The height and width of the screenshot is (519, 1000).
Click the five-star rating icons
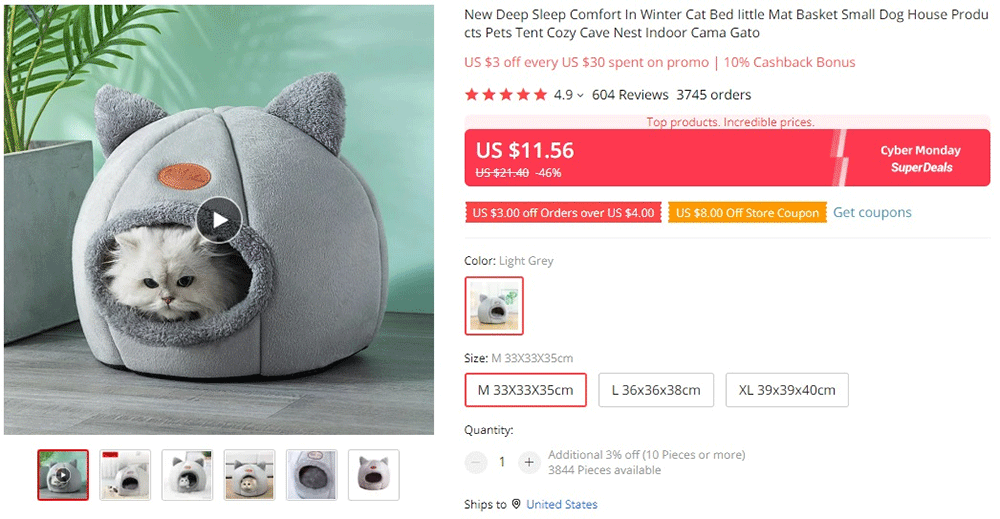pyautogui.click(x=506, y=95)
